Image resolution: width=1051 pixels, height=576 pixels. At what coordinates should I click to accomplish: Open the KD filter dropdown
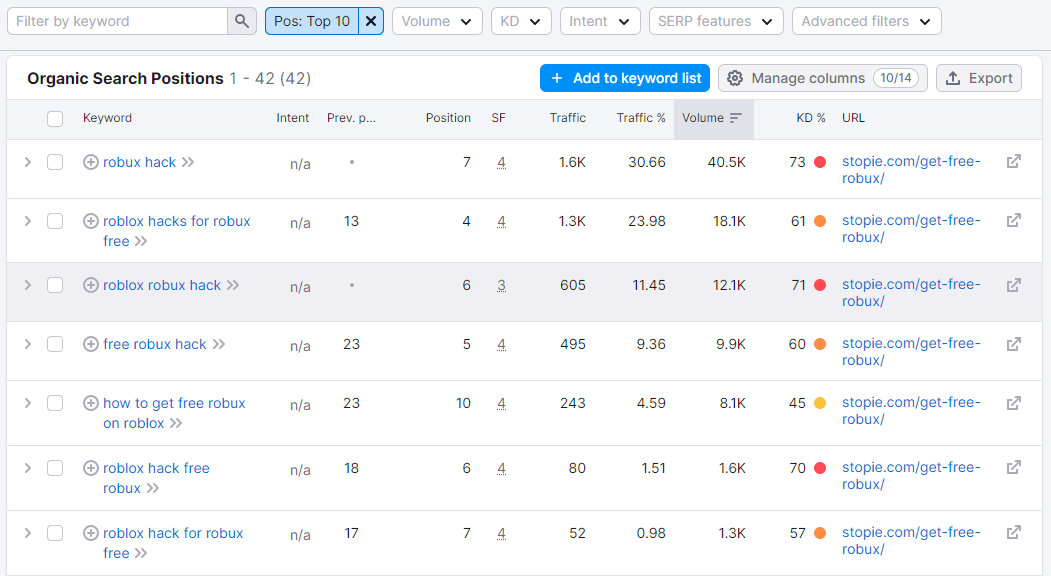521,21
